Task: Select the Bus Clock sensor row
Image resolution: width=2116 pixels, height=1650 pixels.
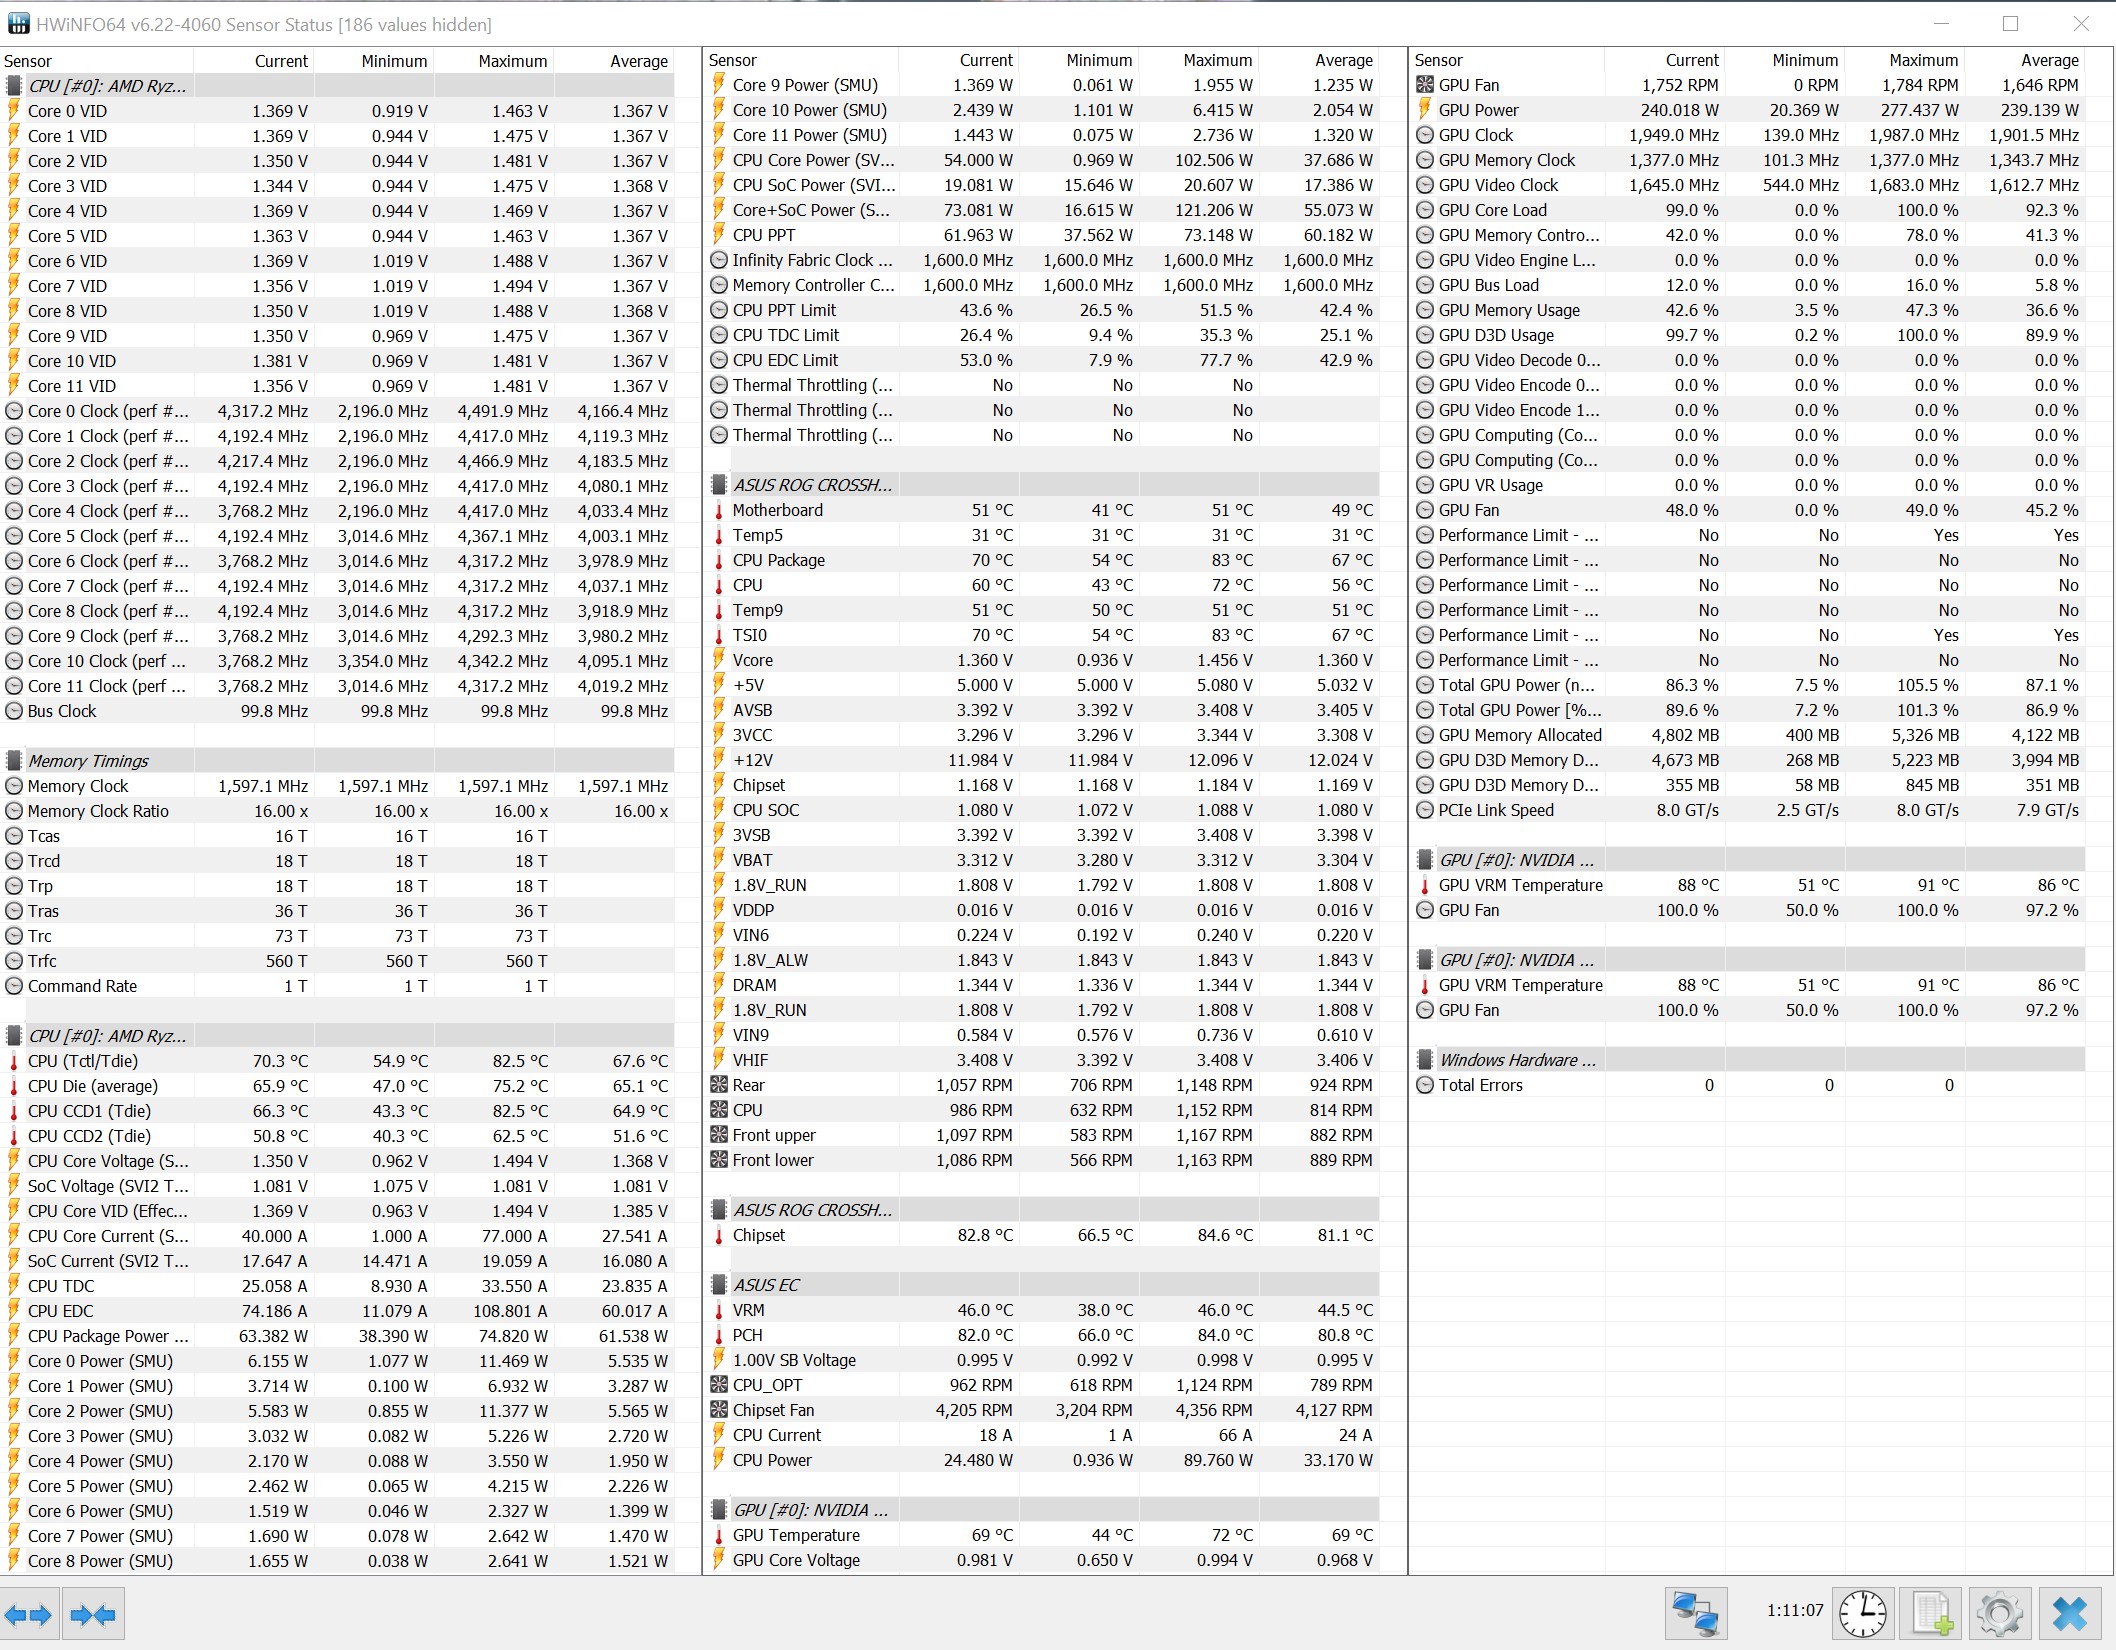Action: tap(62, 711)
